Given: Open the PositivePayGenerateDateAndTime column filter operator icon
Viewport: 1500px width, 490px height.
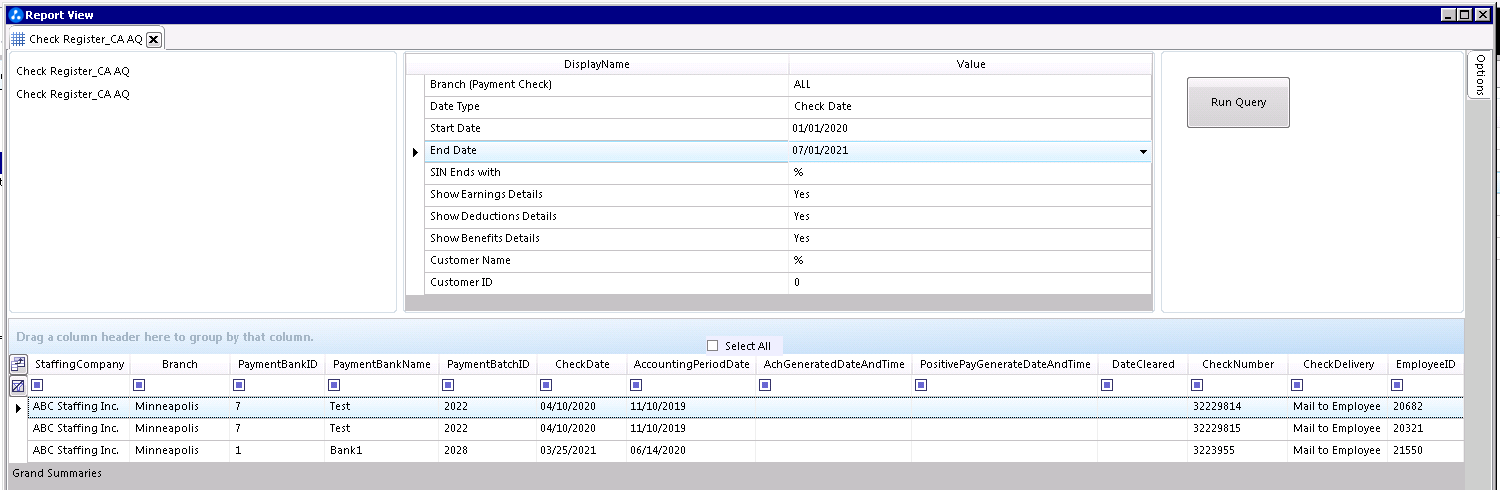Looking at the screenshot, I should pyautogui.click(x=921, y=385).
